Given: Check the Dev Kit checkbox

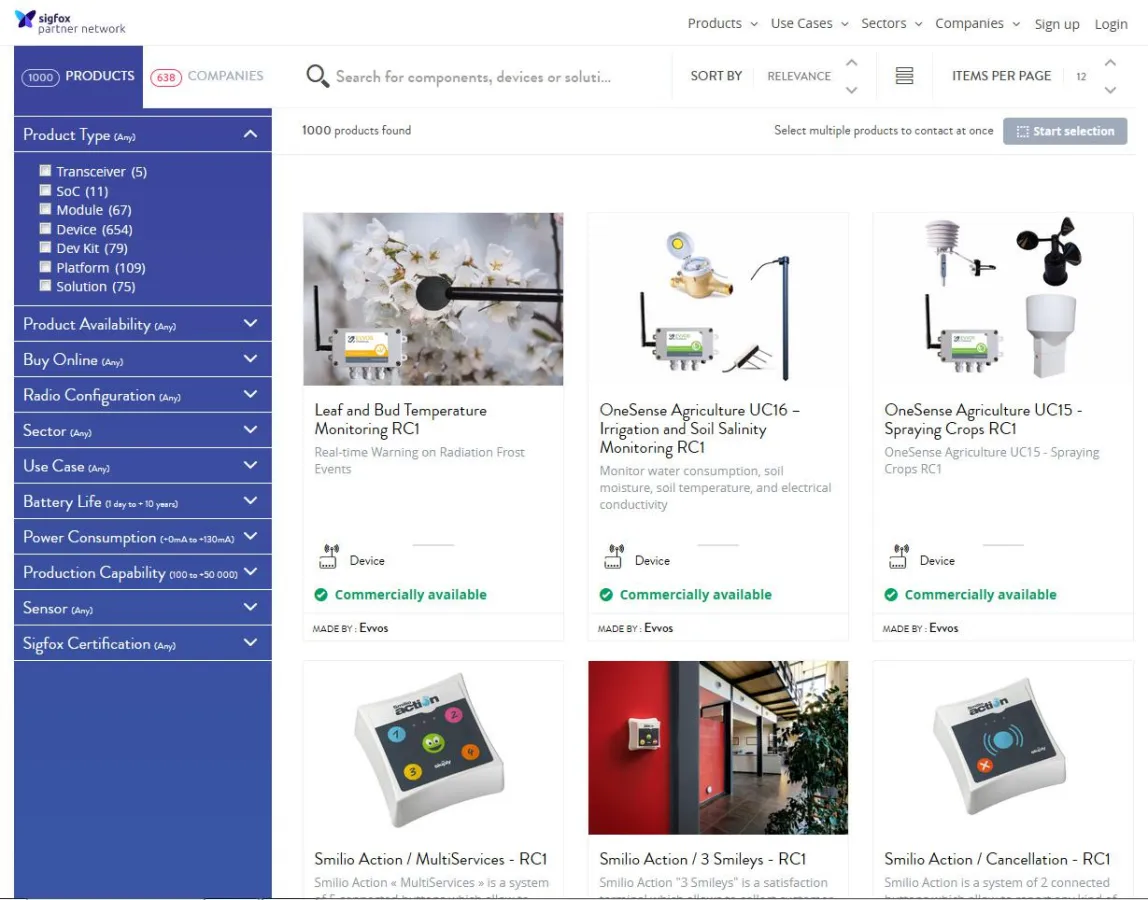Looking at the screenshot, I should coord(45,247).
